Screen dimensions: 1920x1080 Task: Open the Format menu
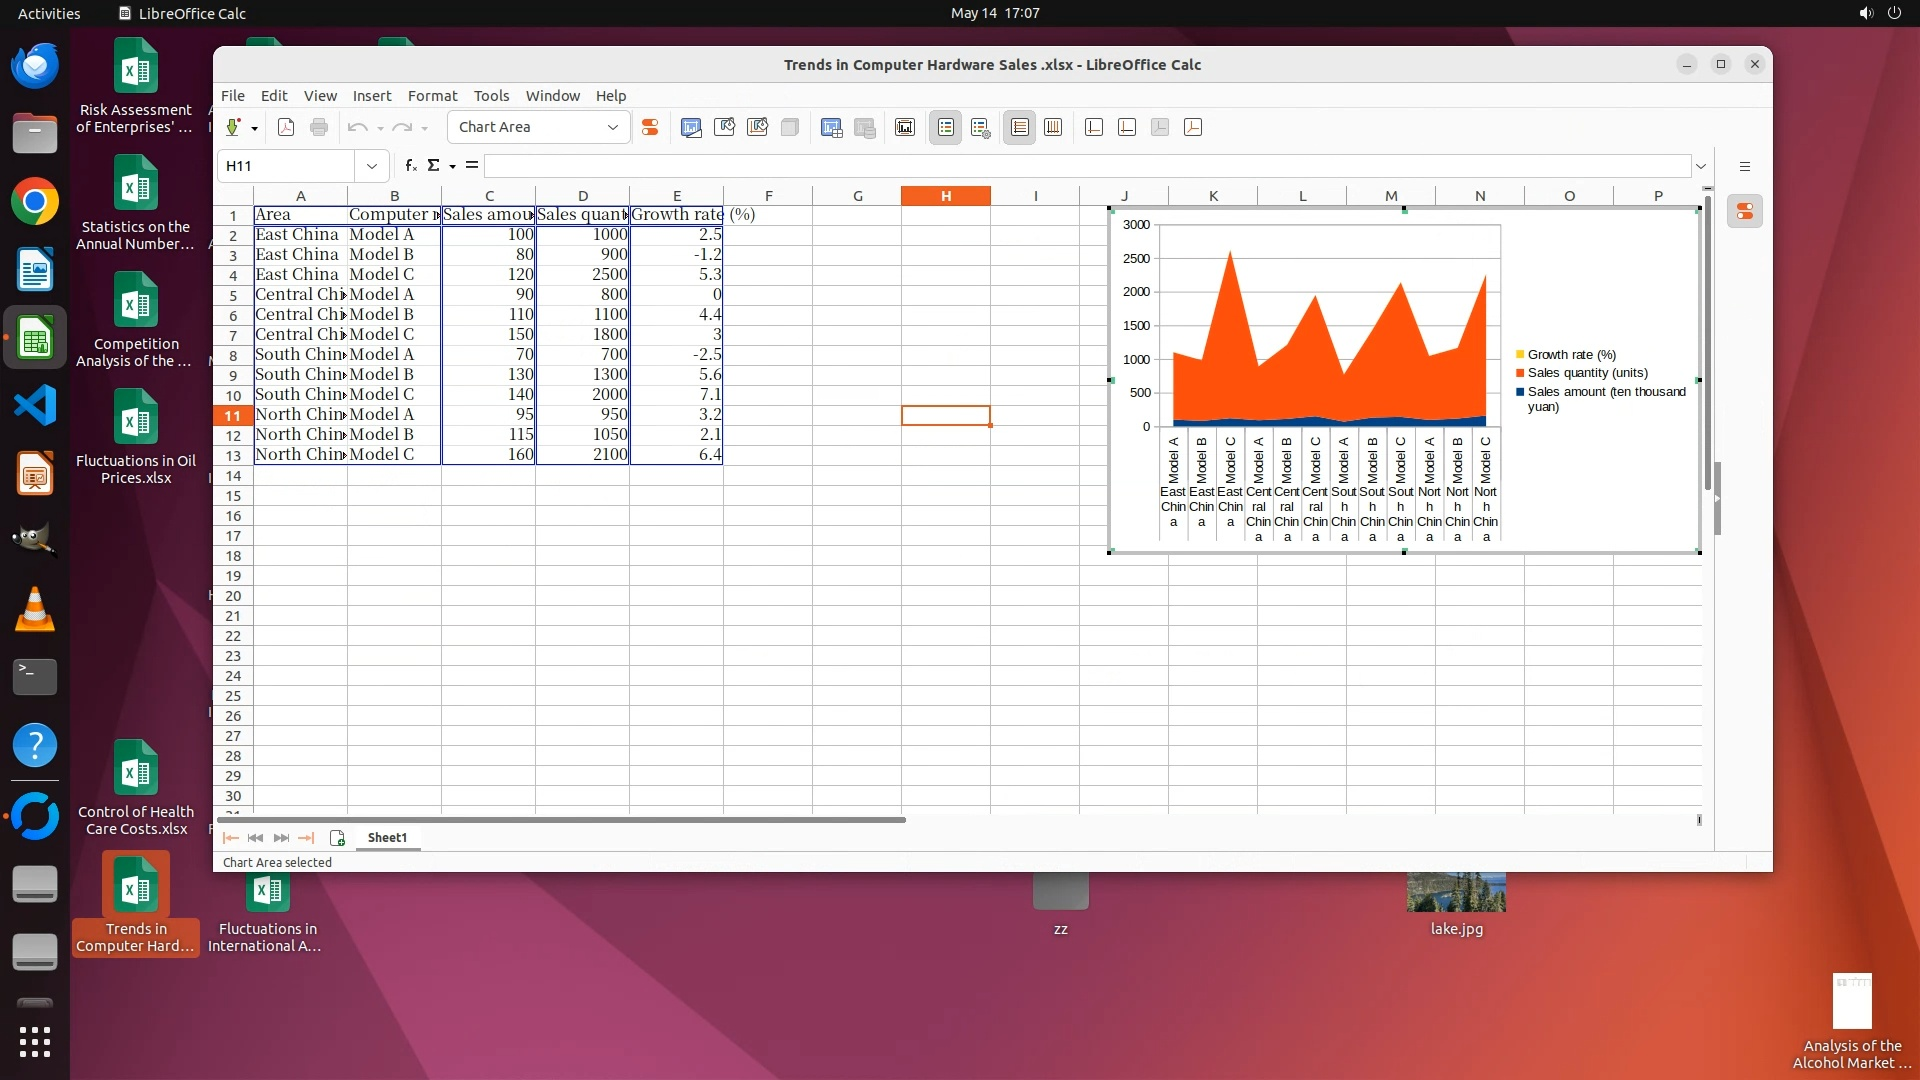pos(432,96)
